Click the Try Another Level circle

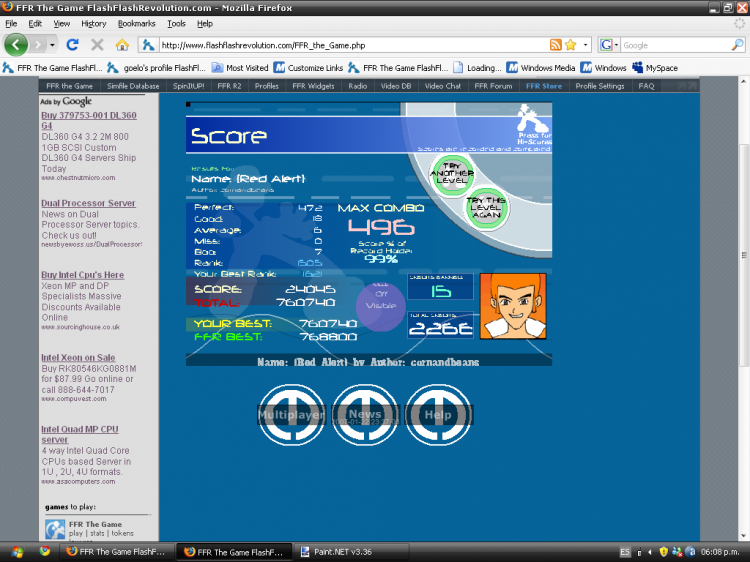pyautogui.click(x=452, y=174)
